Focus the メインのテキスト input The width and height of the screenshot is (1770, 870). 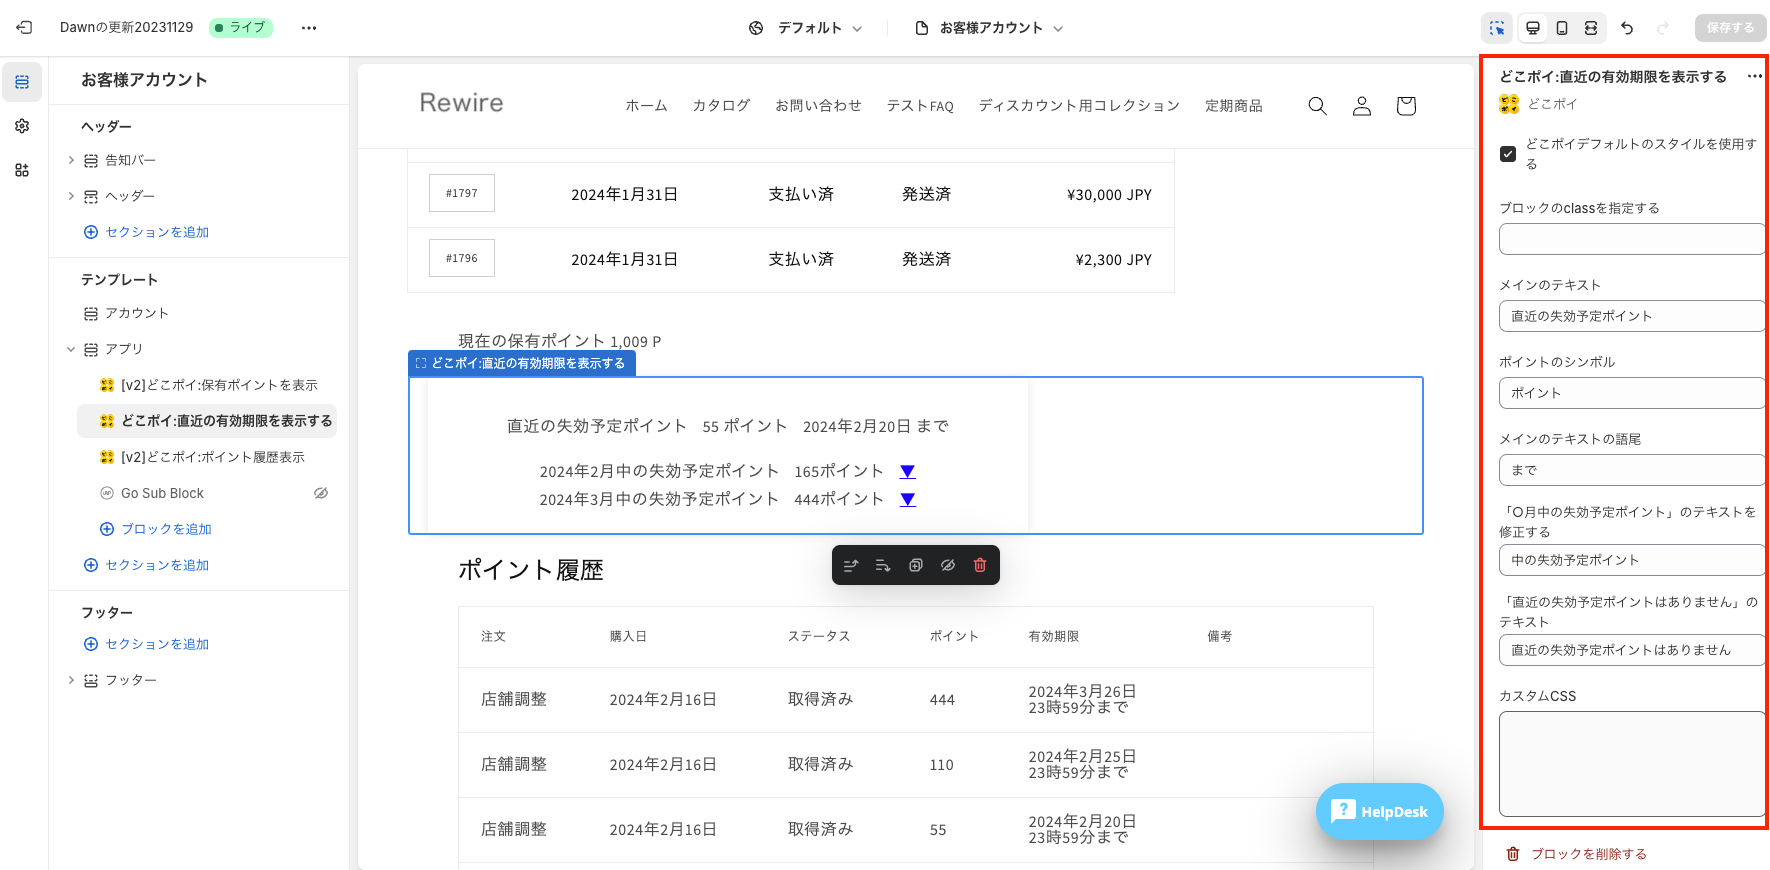1632,316
